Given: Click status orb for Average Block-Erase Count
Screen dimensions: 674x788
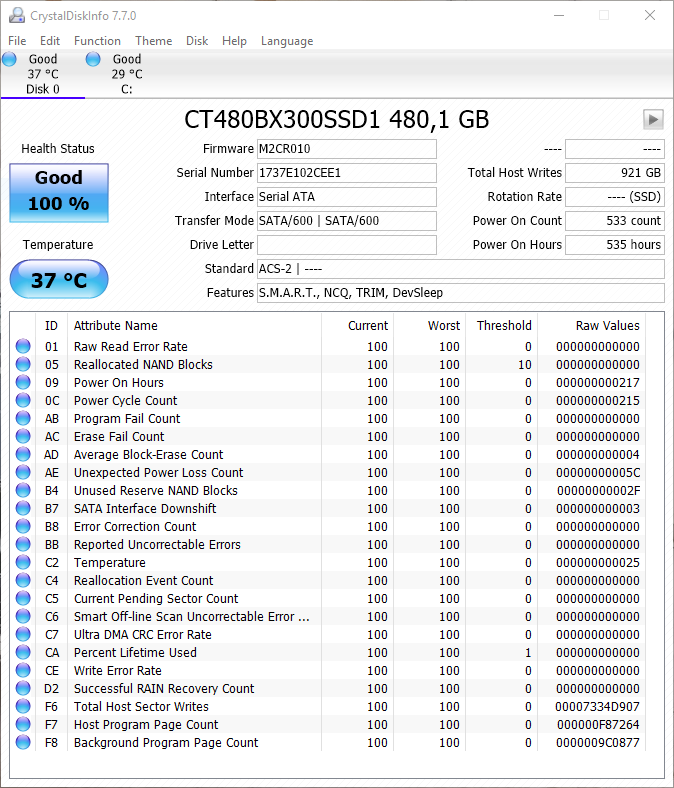Looking at the screenshot, I should click(x=23, y=454).
